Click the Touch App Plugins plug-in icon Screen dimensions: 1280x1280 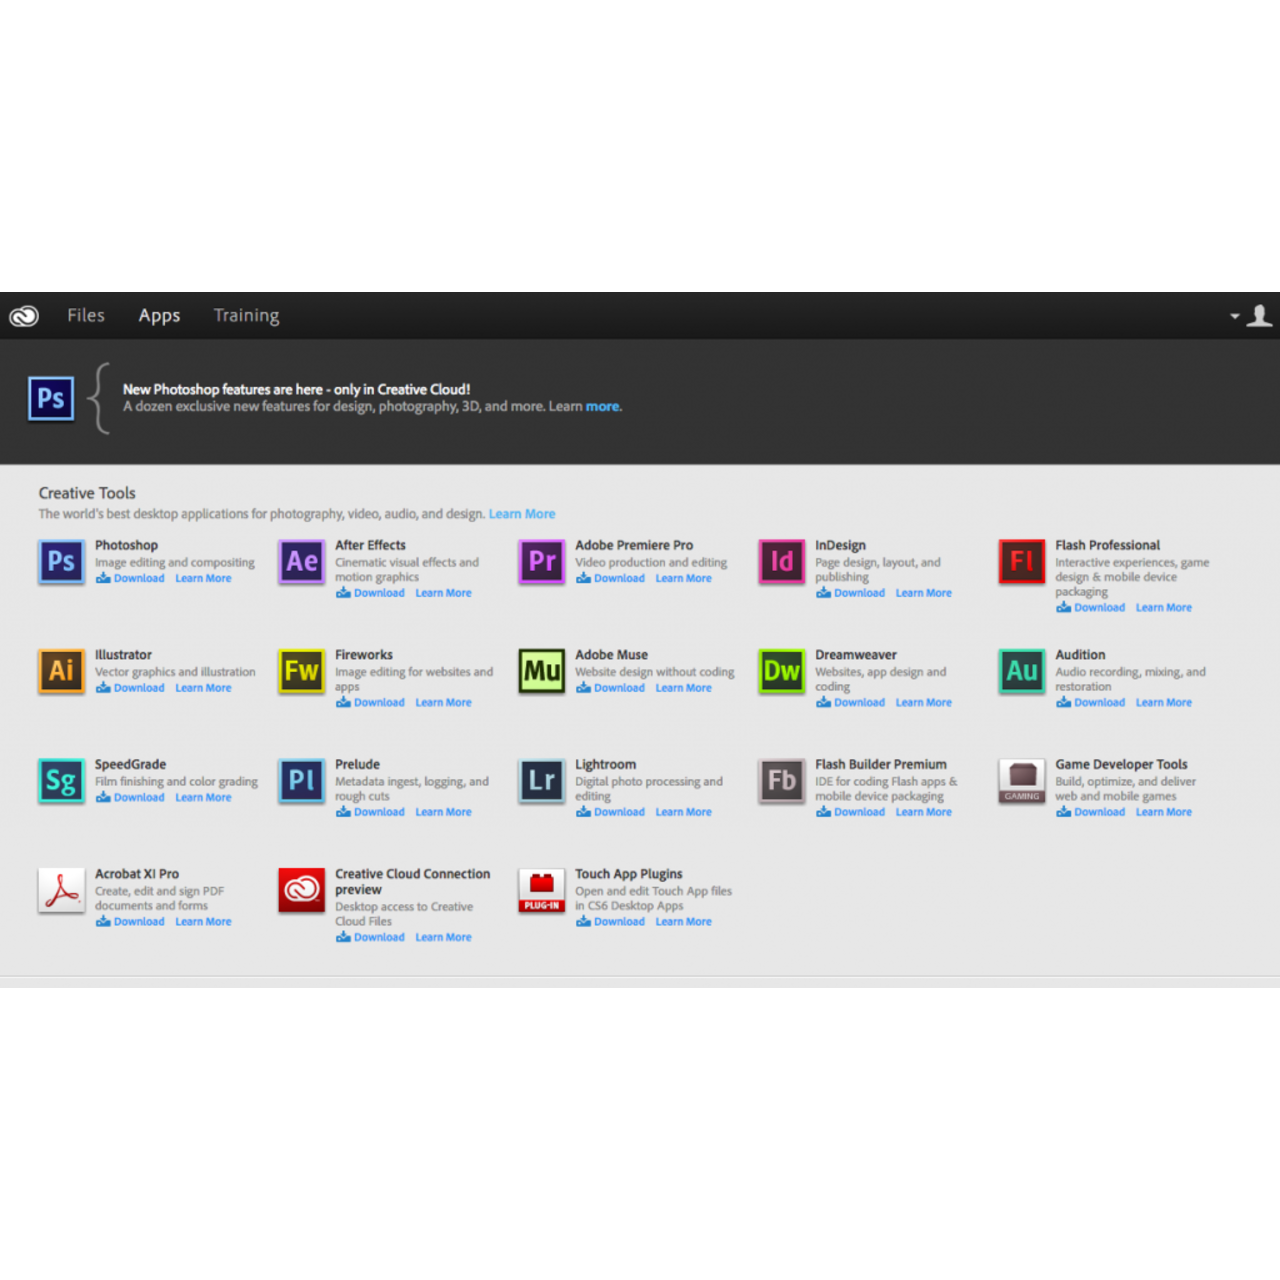(x=541, y=890)
